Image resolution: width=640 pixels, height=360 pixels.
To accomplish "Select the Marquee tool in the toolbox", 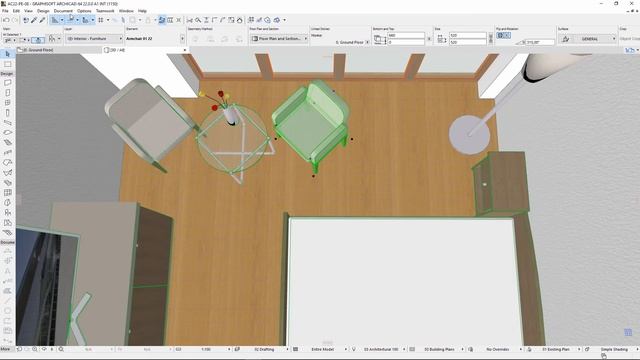I will pos(7,64).
